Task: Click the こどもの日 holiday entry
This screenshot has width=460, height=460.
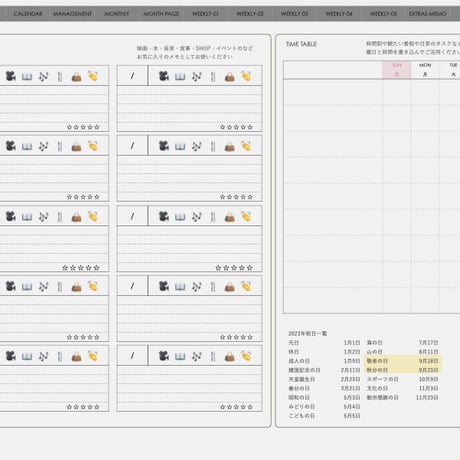Action: [x=302, y=416]
